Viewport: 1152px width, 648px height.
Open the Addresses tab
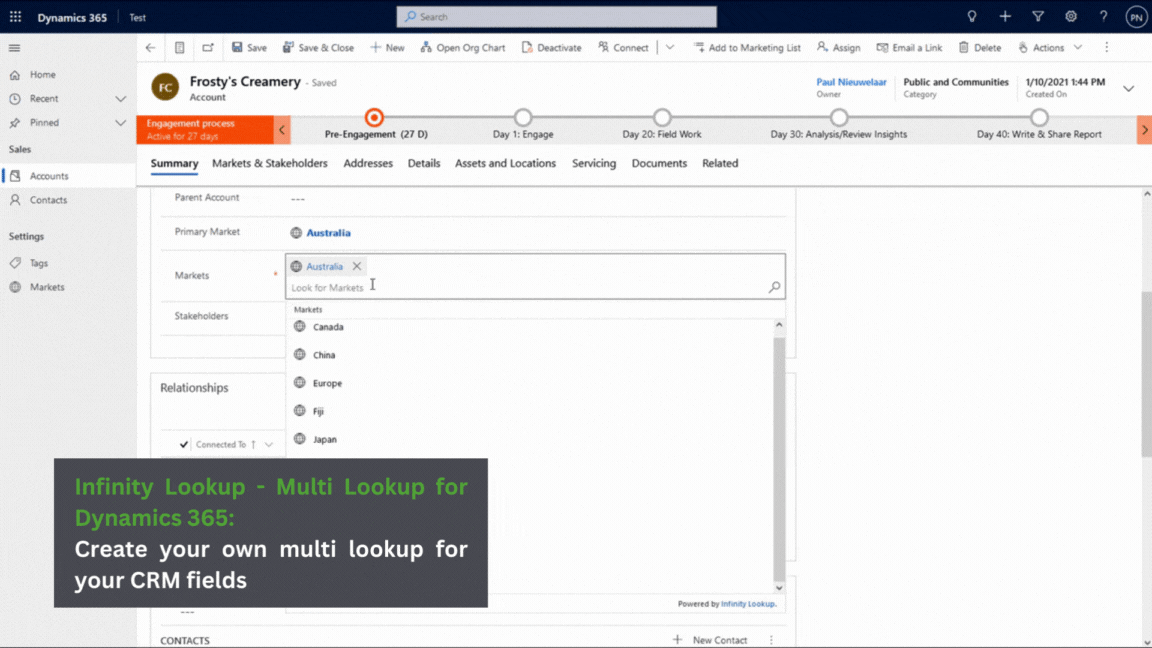(x=367, y=163)
